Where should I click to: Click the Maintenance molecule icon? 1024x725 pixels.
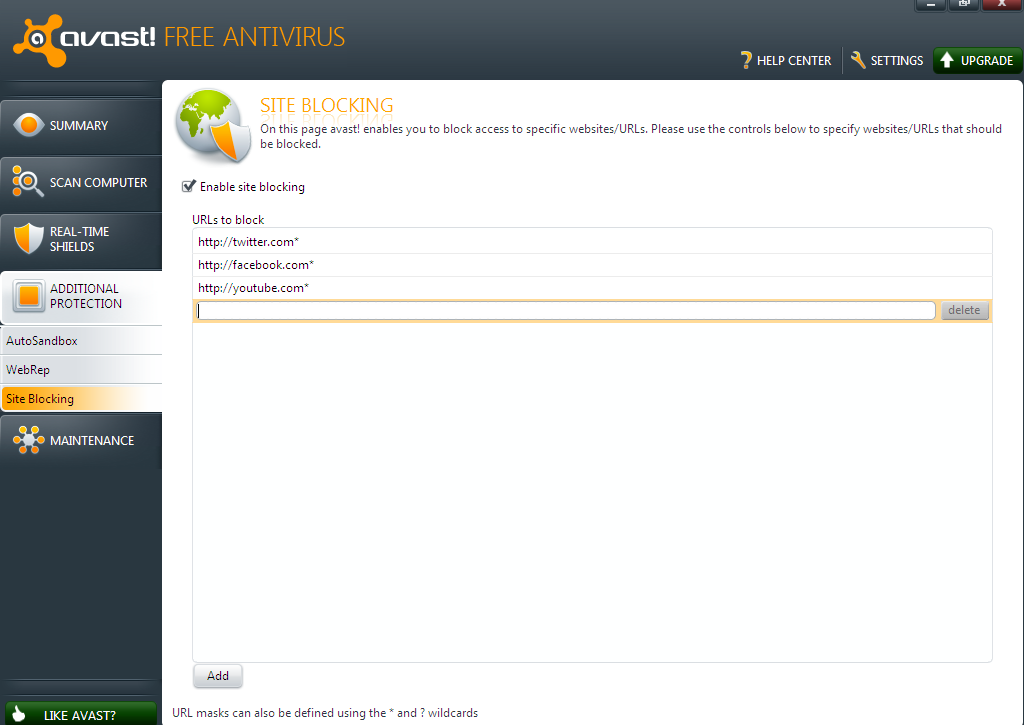(28, 440)
